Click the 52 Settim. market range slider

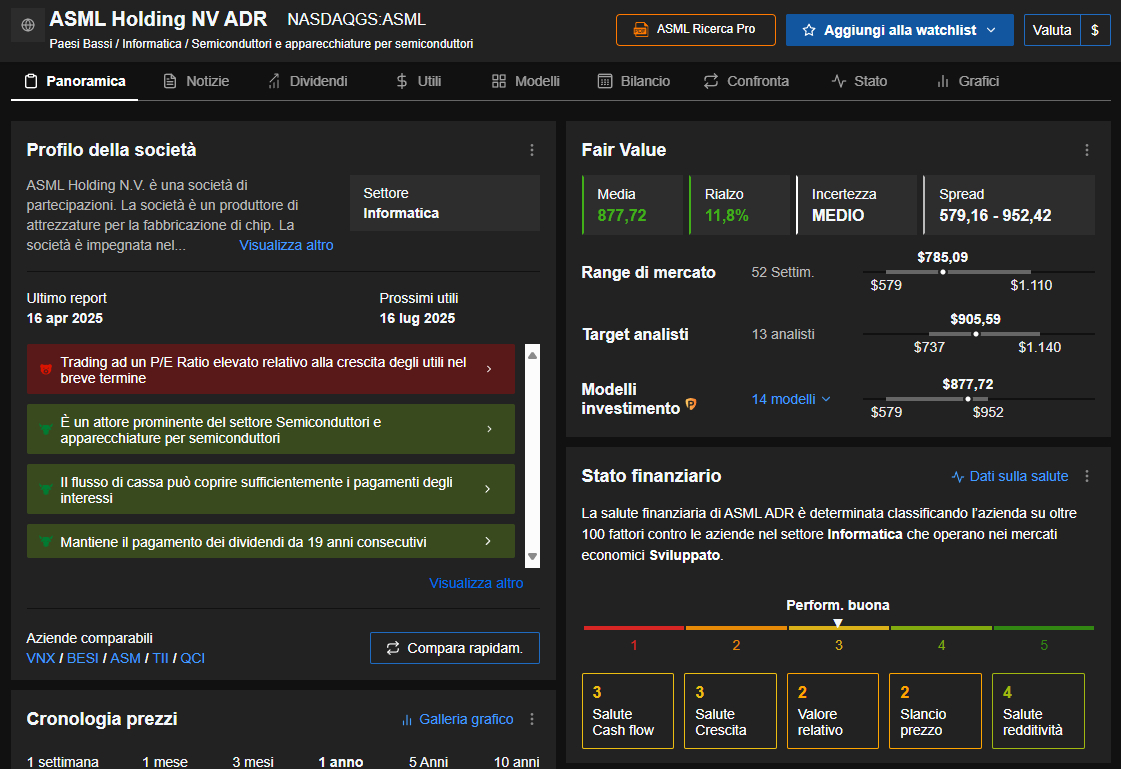979,272
